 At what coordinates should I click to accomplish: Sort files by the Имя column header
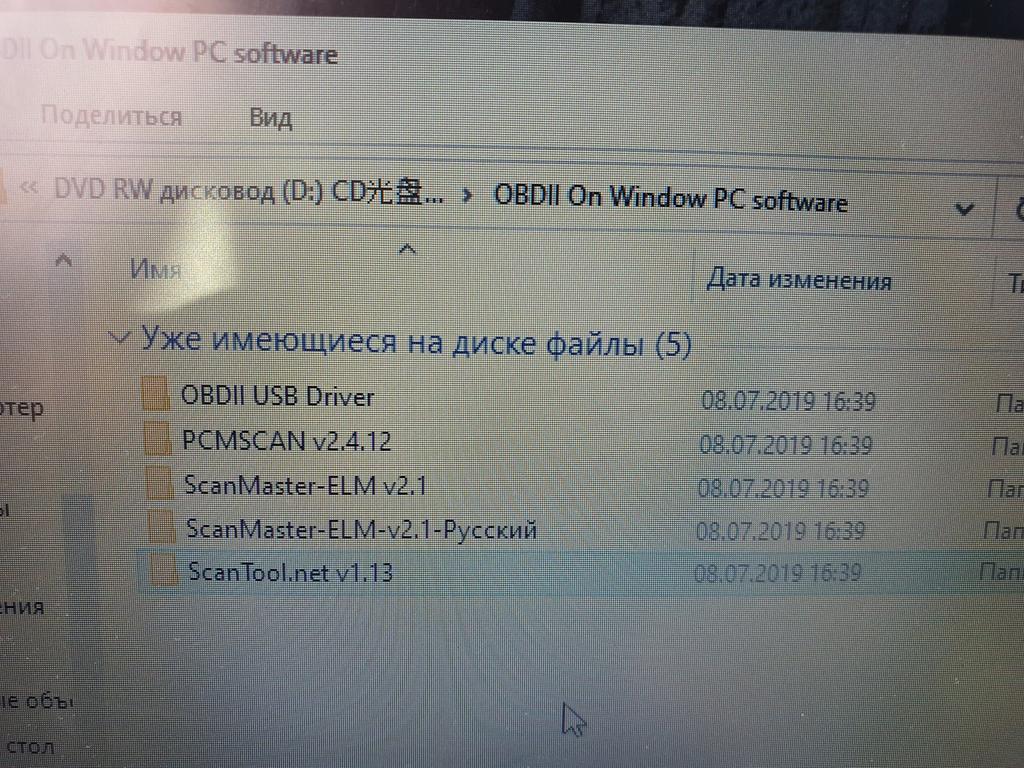tap(155, 268)
